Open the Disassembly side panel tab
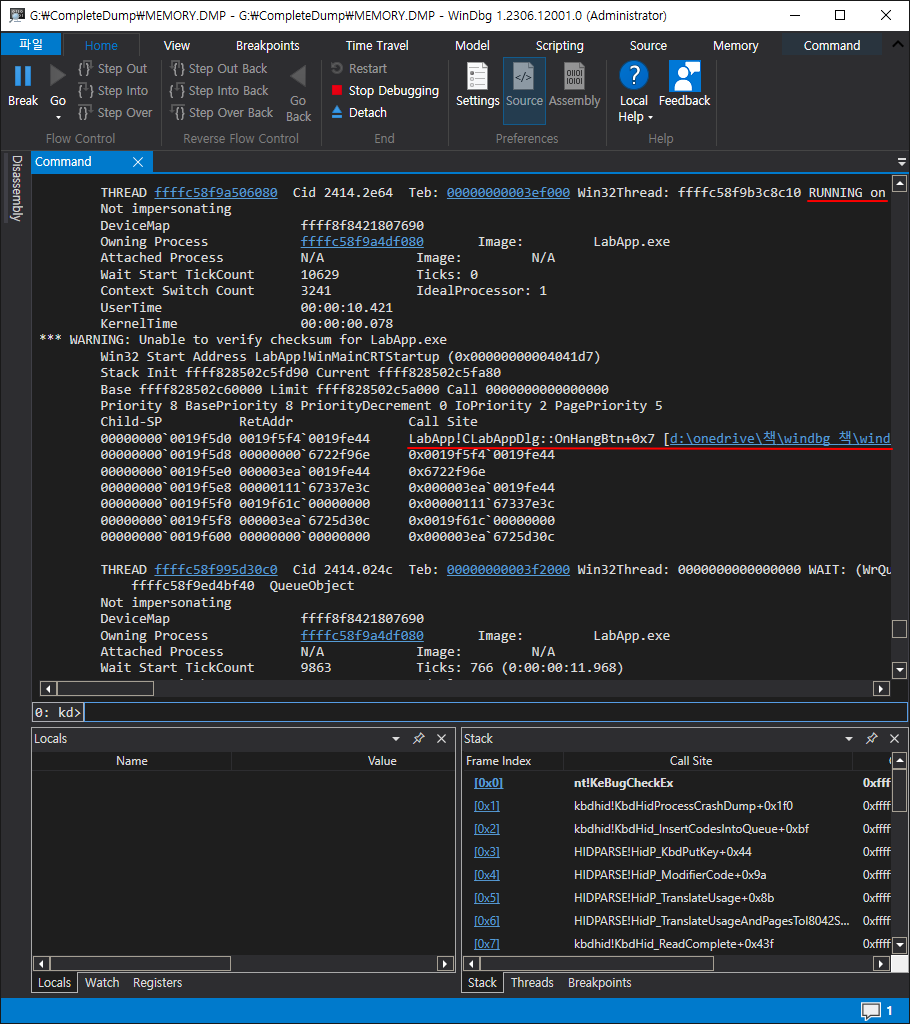 point(17,188)
